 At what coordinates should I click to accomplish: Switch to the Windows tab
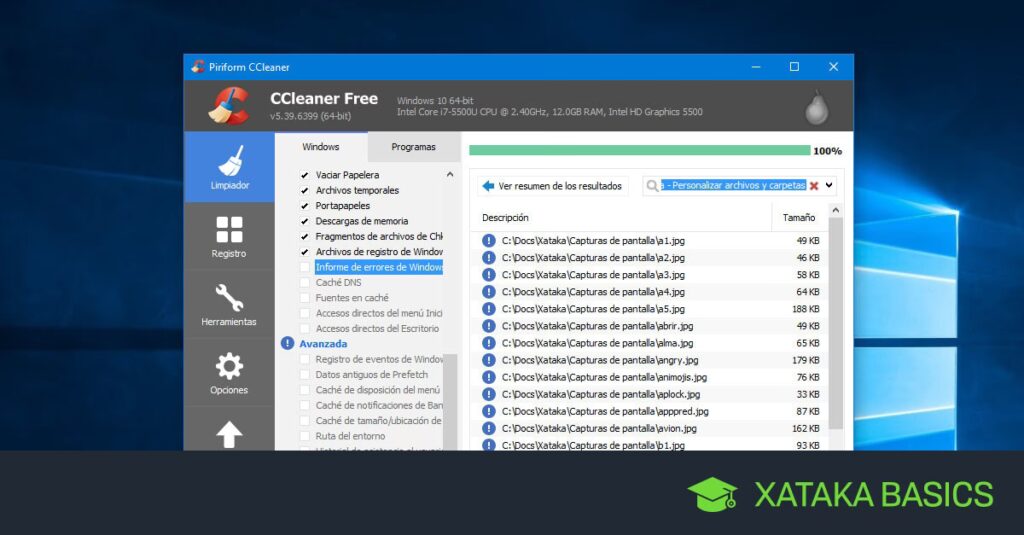(321, 147)
